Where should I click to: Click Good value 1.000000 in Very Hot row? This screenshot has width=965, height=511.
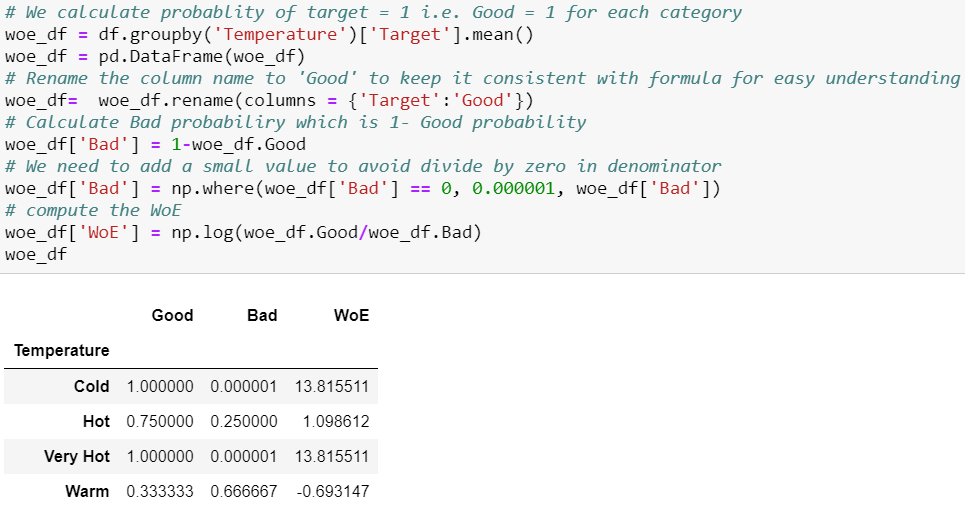160,456
